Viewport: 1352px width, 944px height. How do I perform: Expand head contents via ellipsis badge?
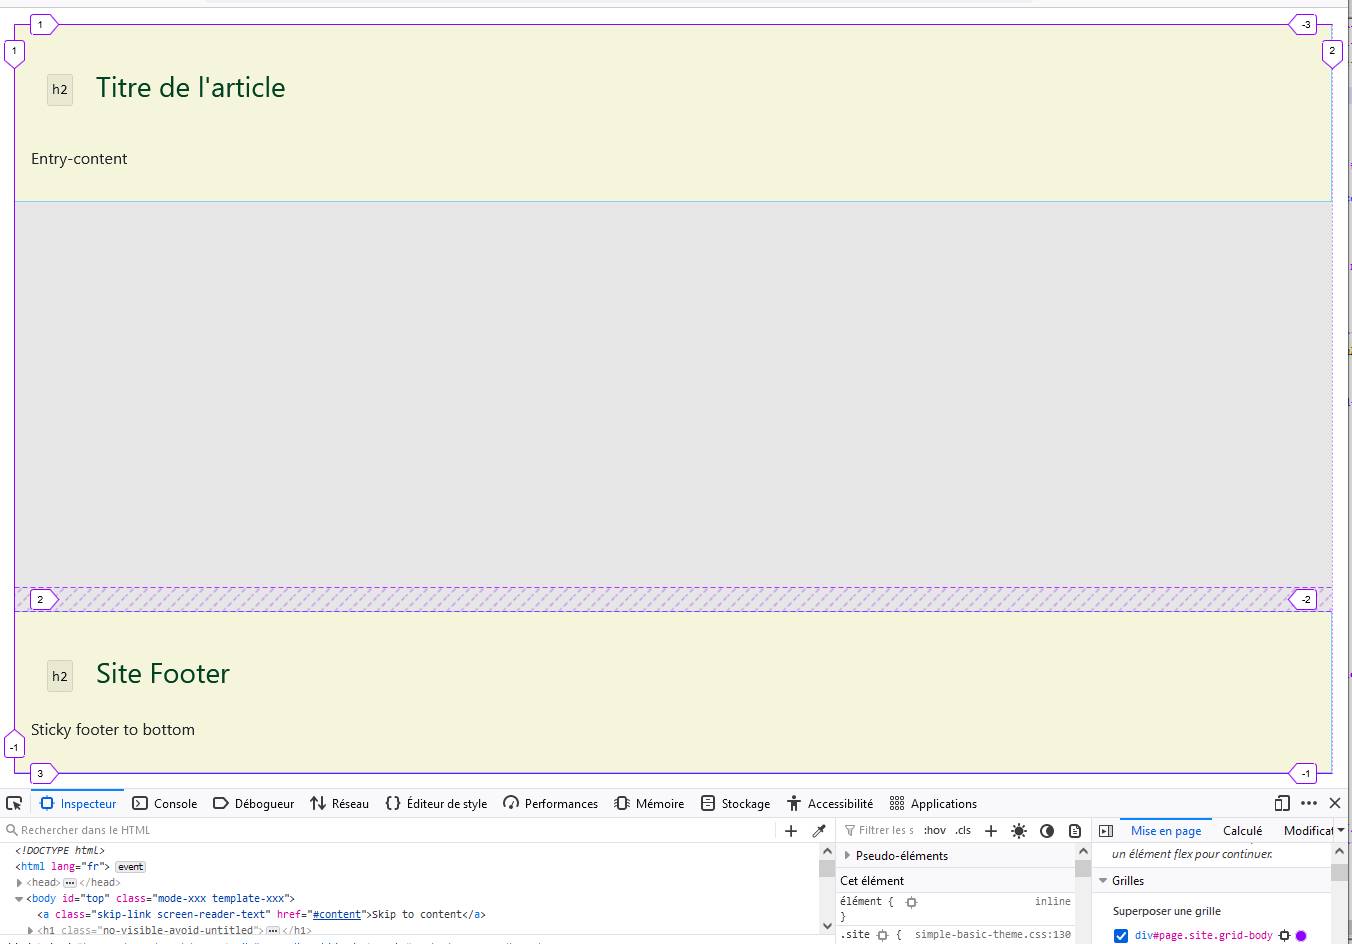point(70,883)
